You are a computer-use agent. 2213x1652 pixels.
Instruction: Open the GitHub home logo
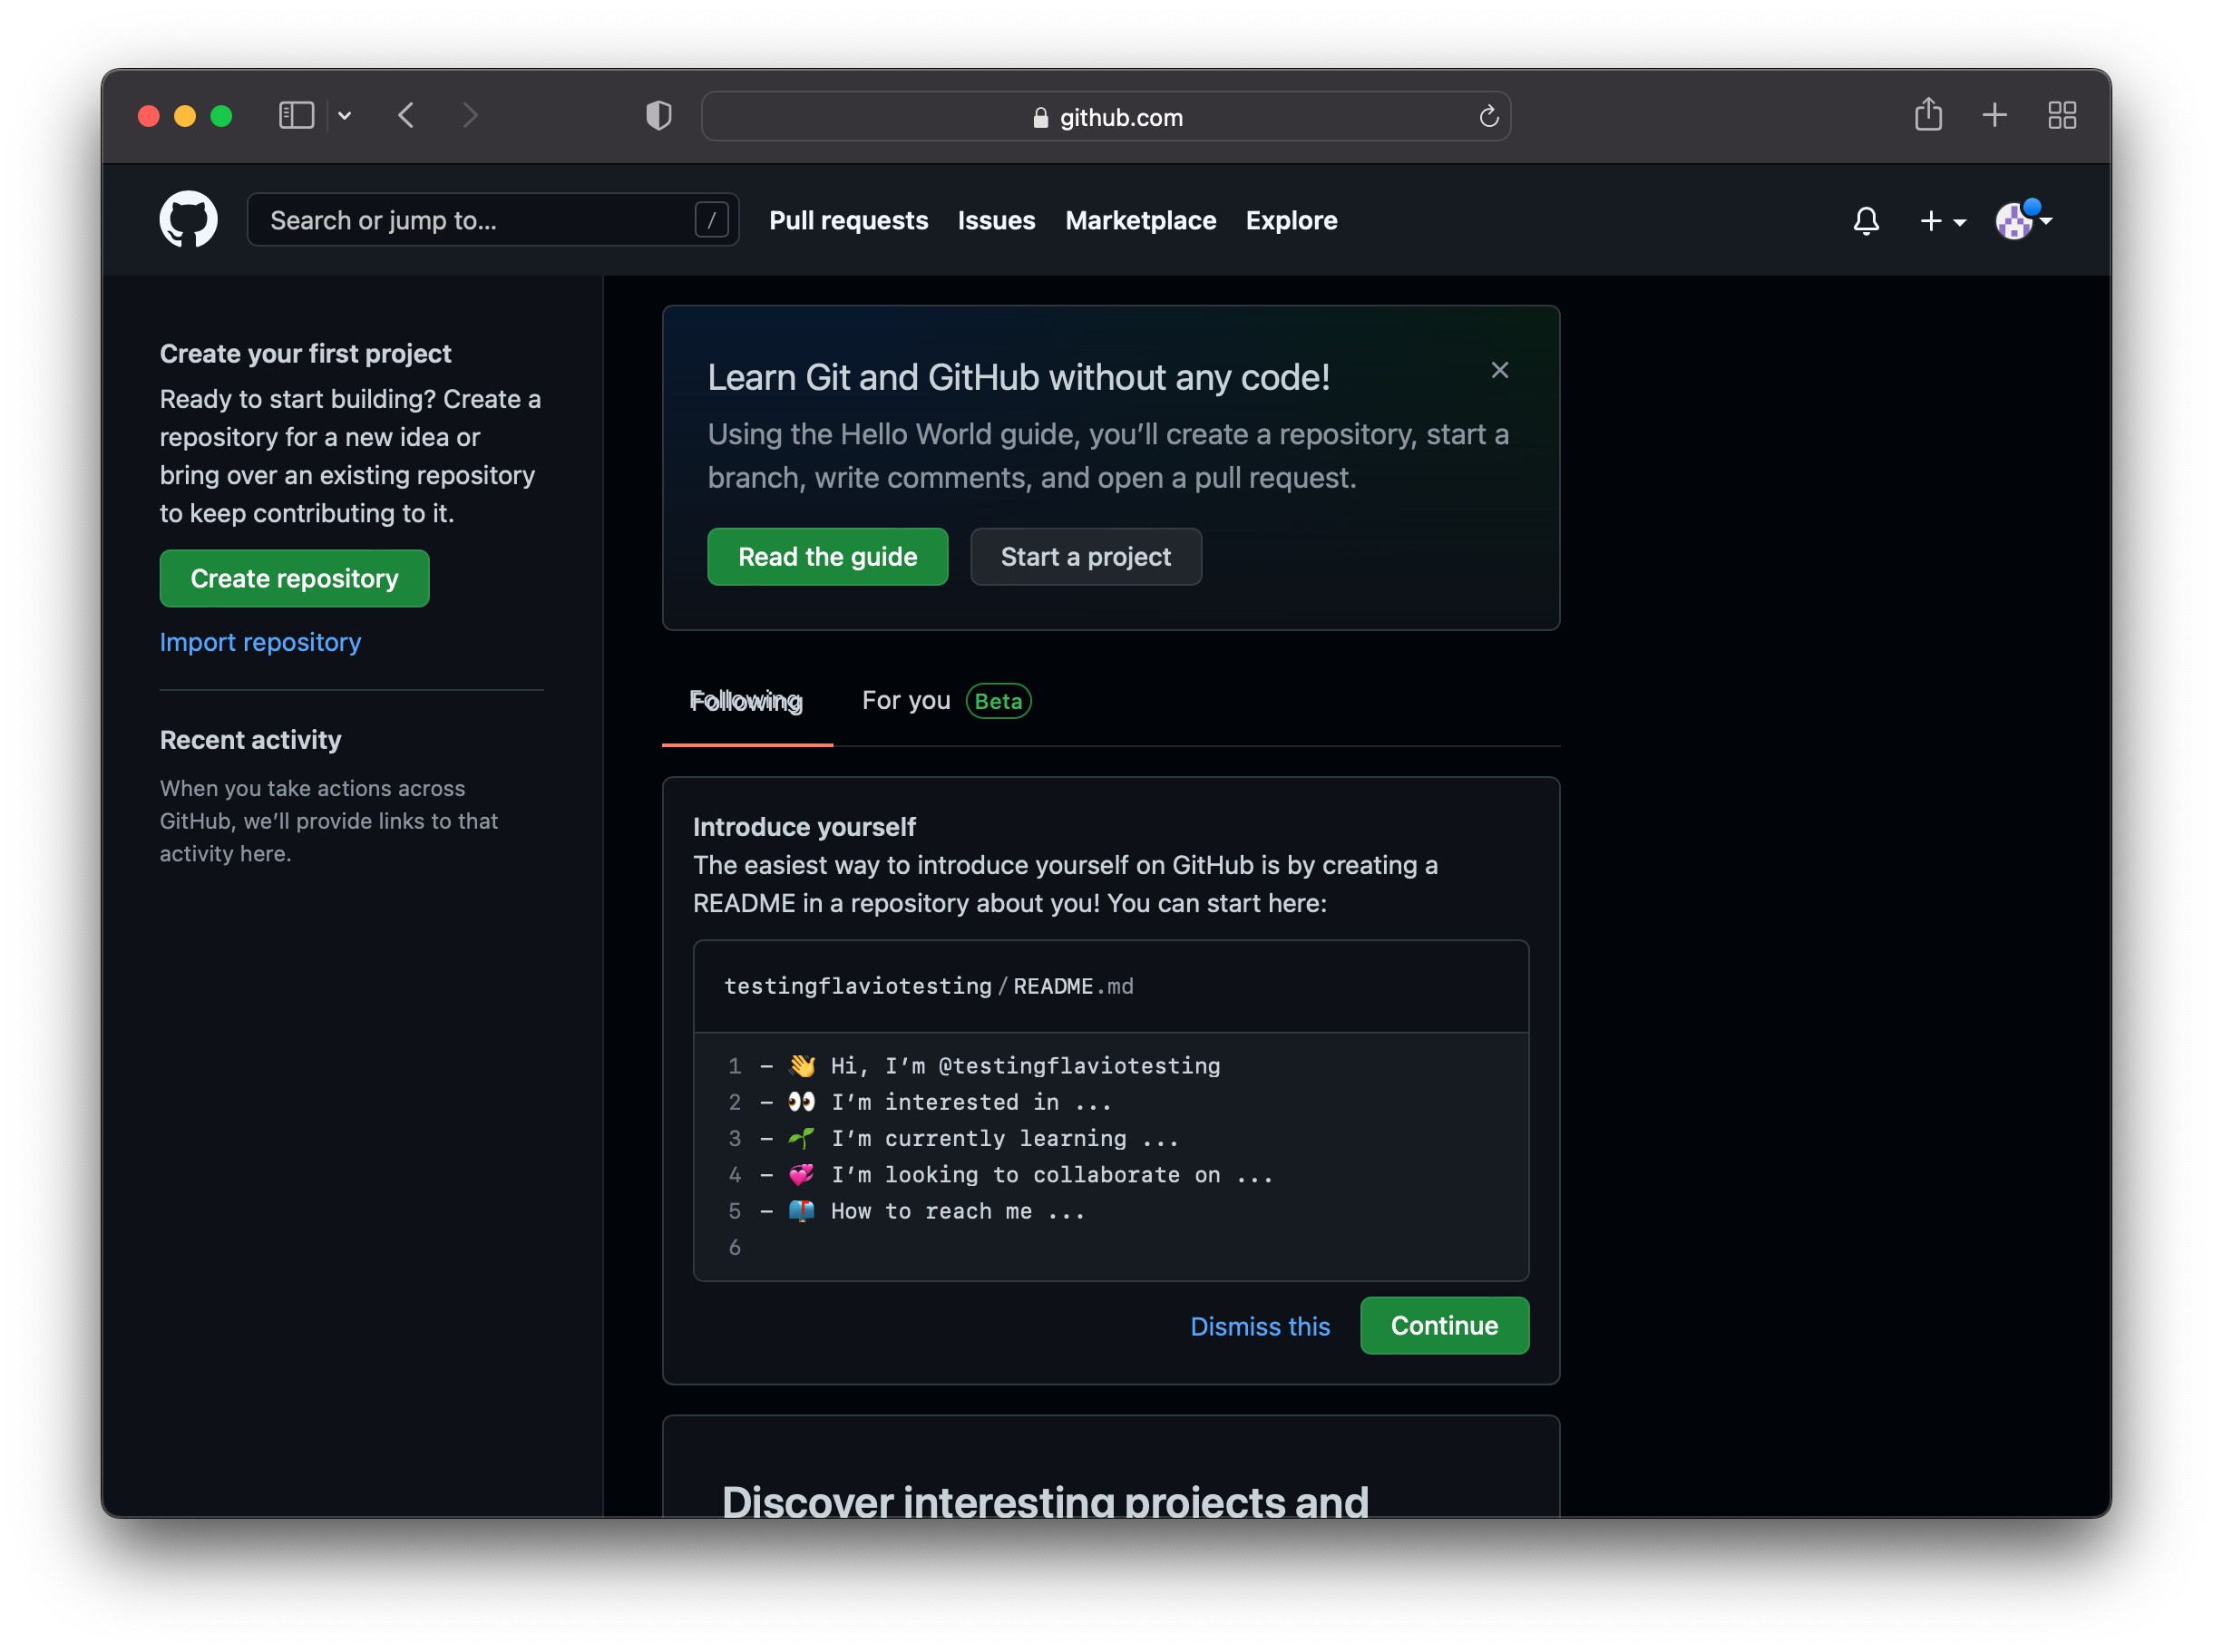tap(188, 220)
